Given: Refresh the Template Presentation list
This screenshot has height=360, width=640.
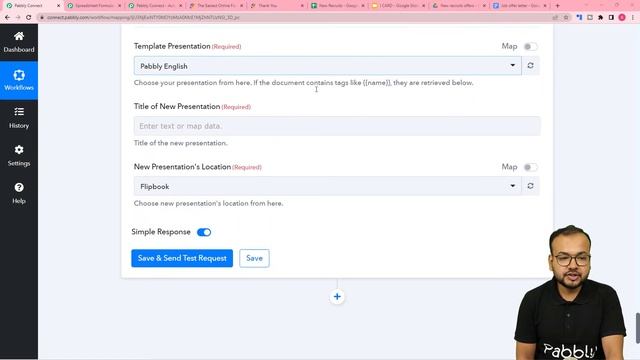Looking at the screenshot, I should (x=530, y=65).
